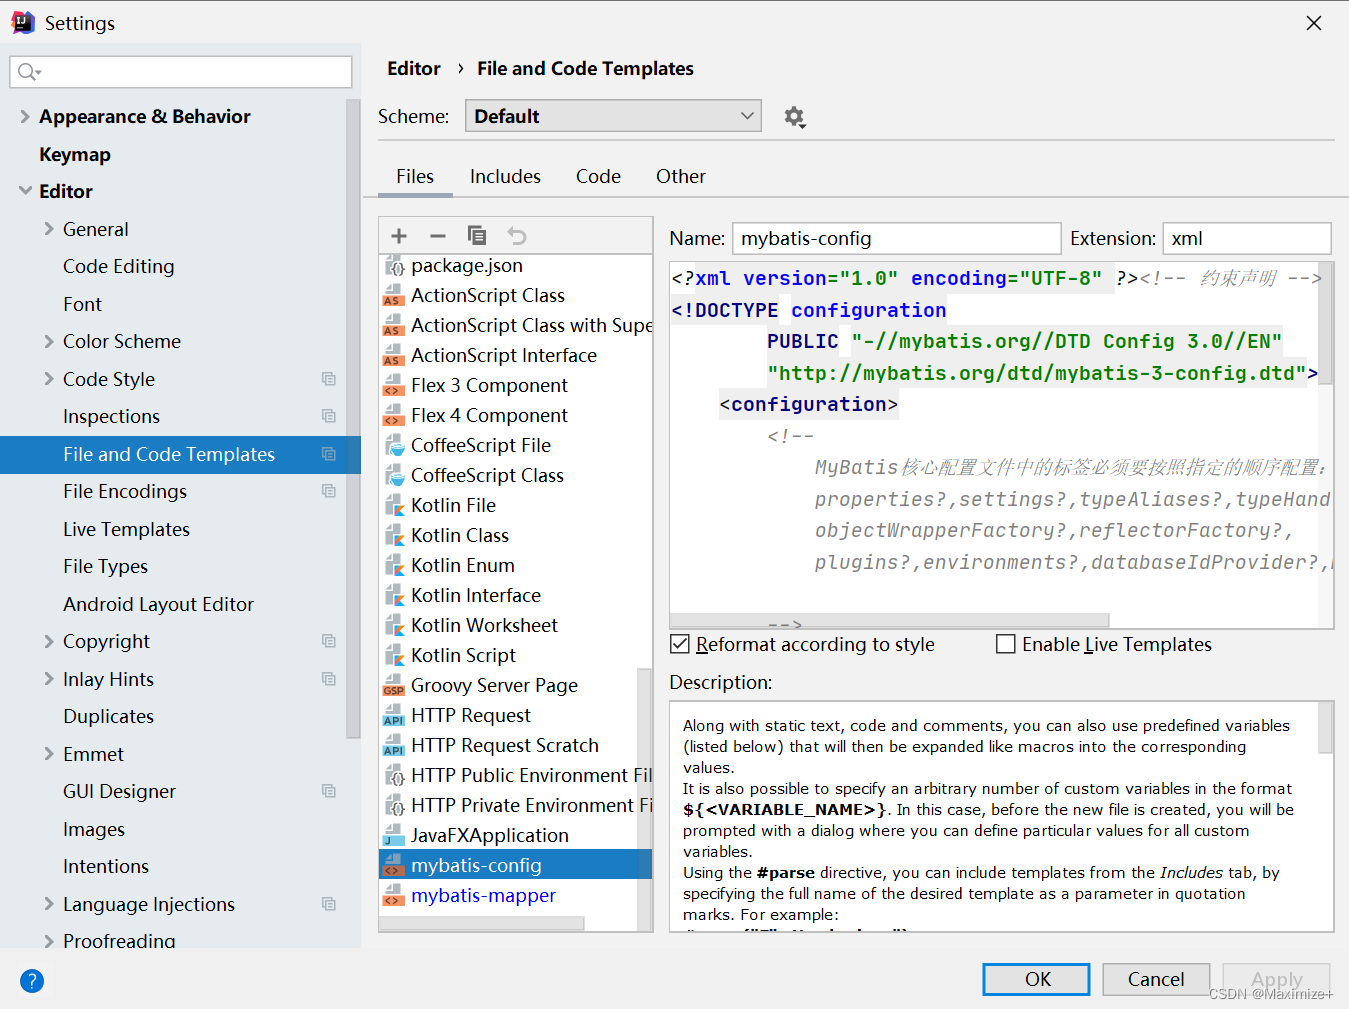The height and width of the screenshot is (1009, 1349).
Task: Open File Types settings page
Action: click(x=105, y=566)
